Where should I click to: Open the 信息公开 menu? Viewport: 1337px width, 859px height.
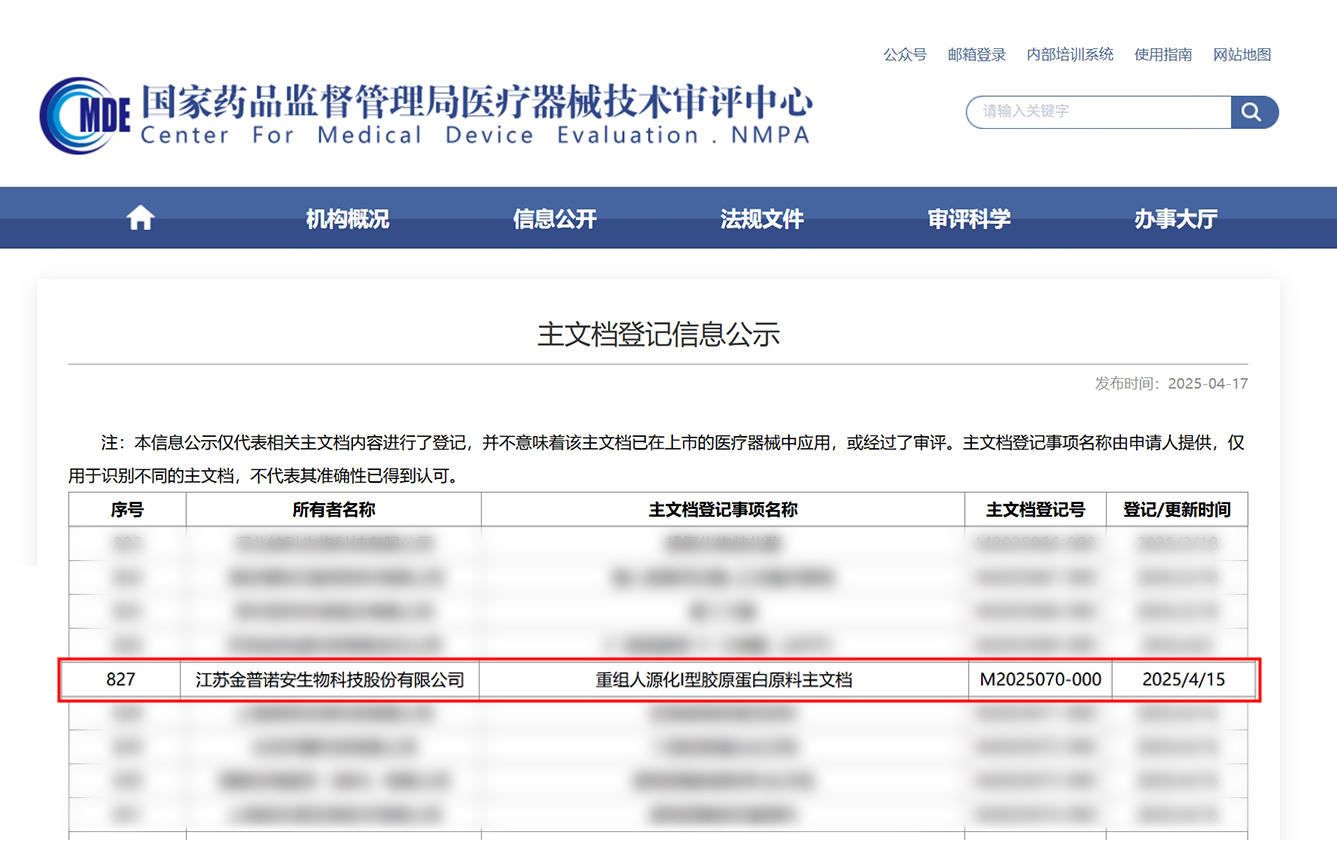click(554, 219)
